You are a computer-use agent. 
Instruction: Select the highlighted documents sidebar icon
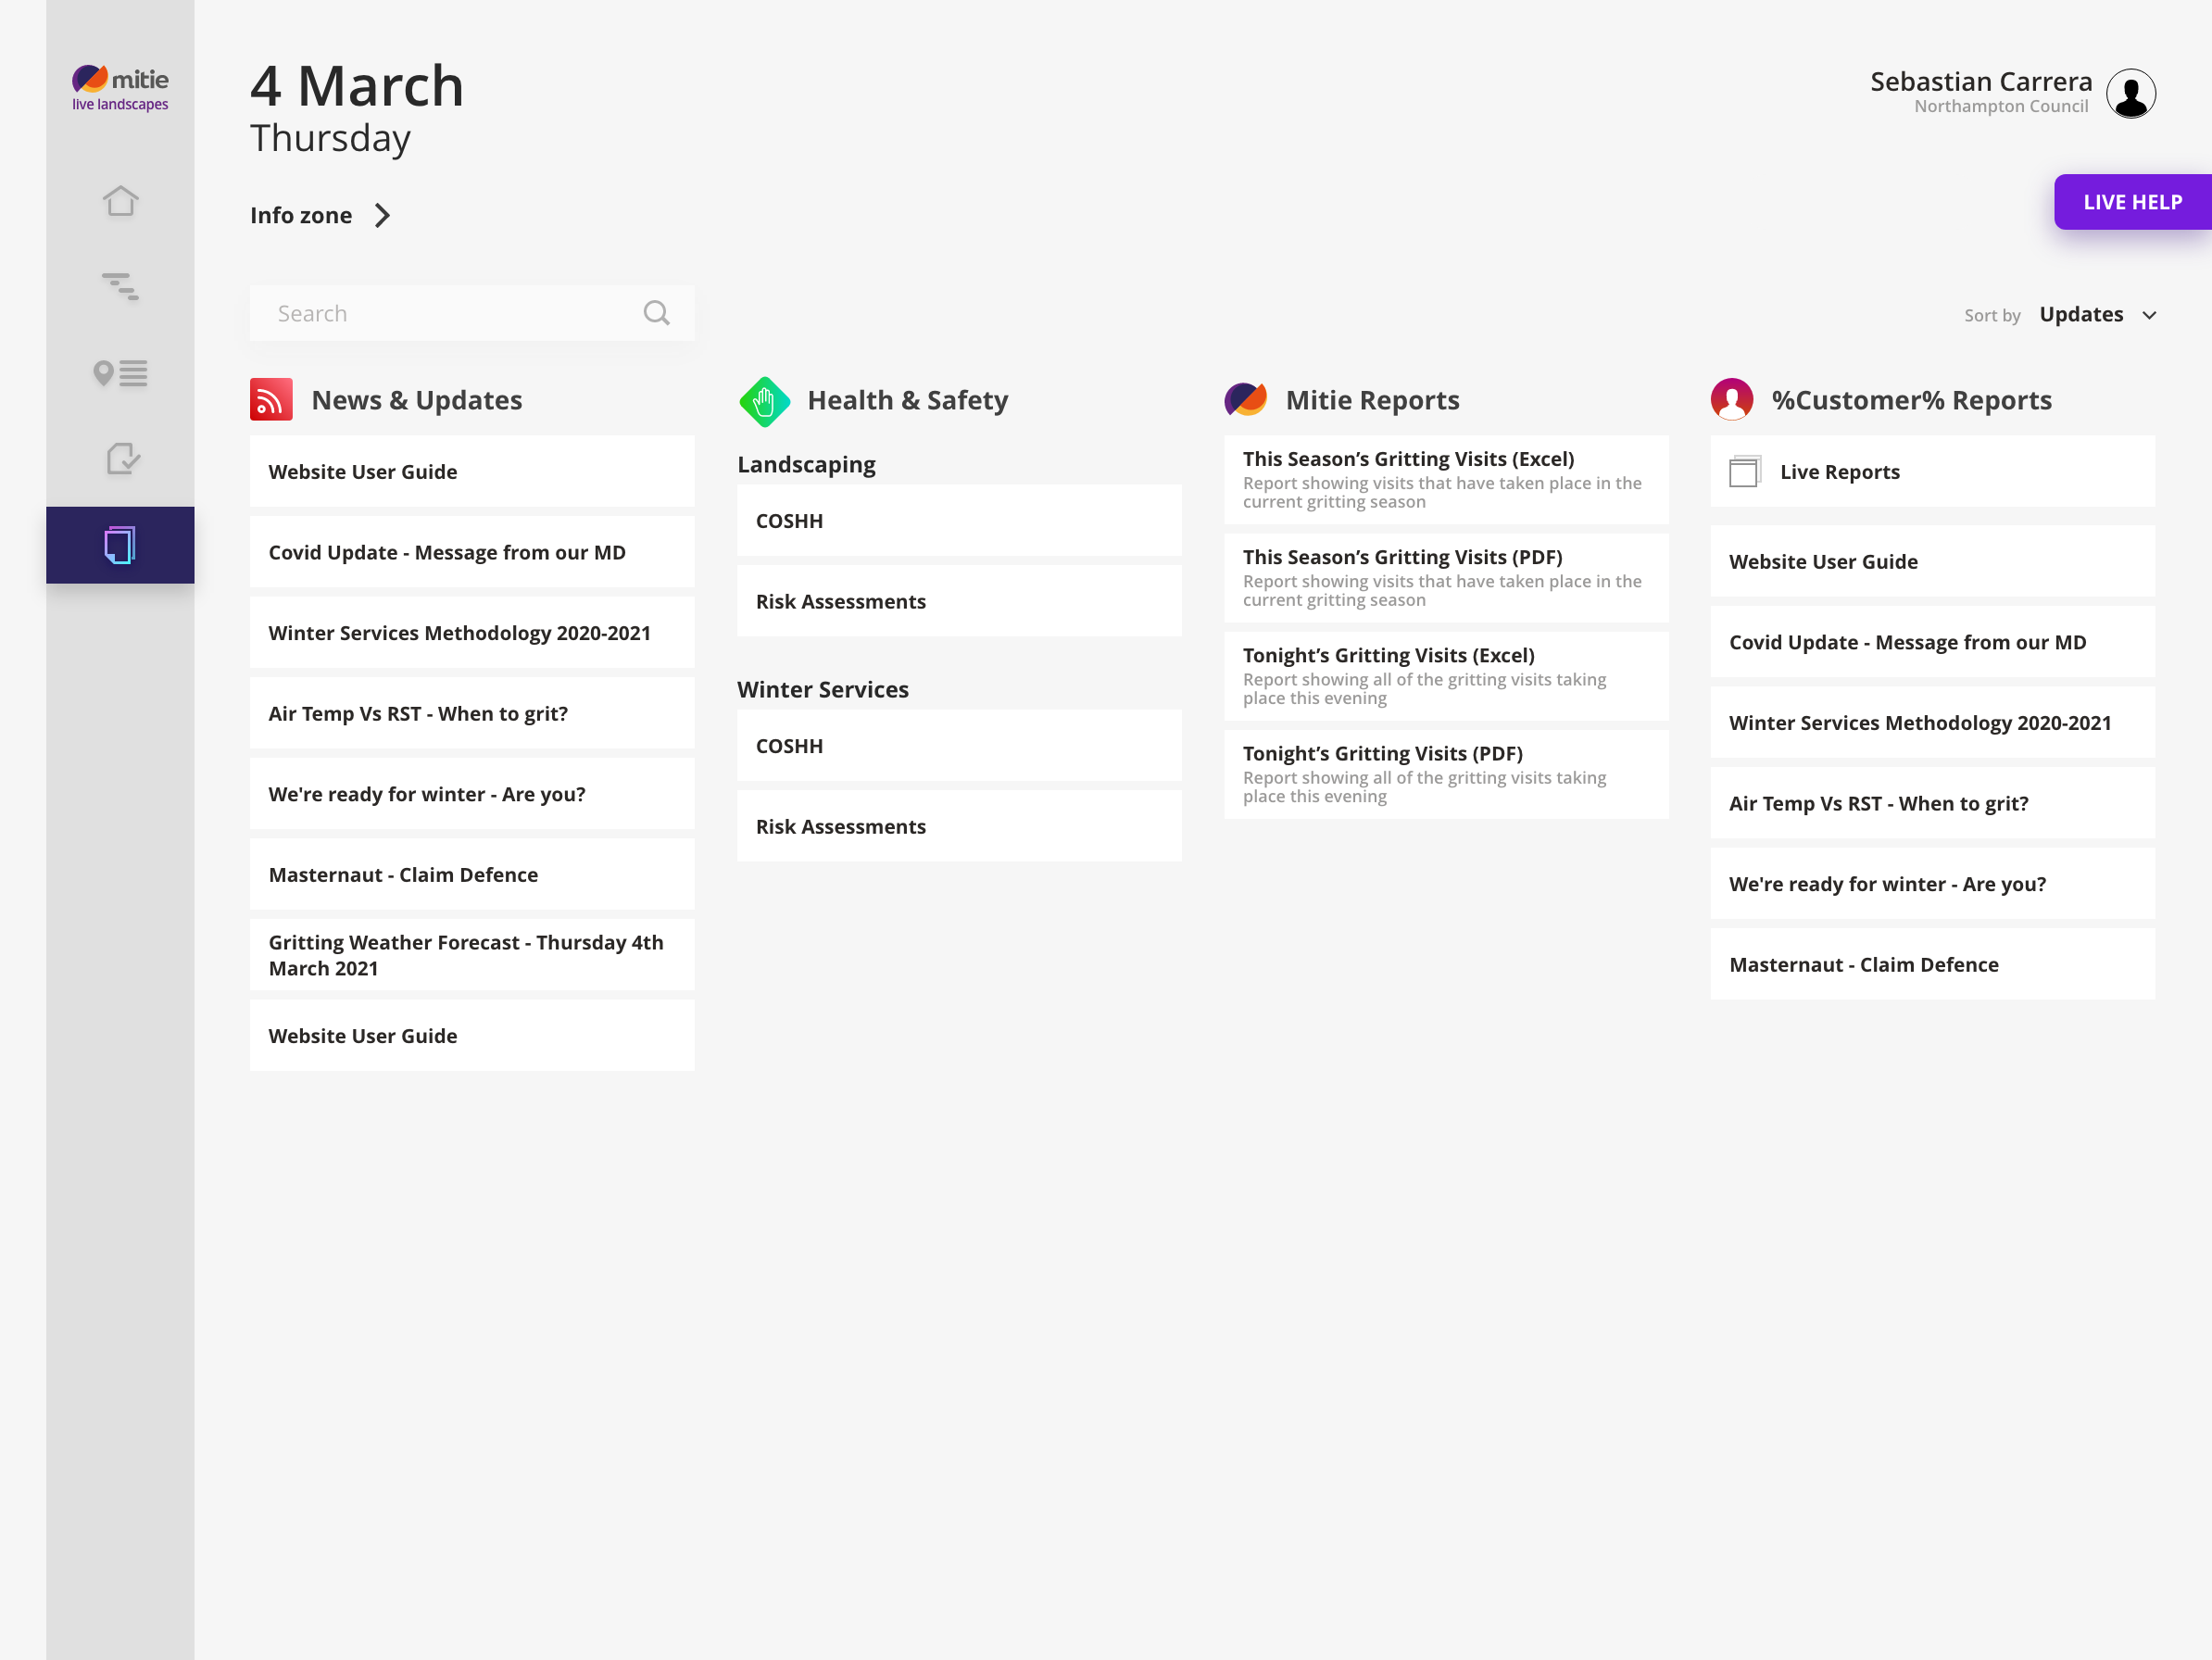(x=120, y=545)
